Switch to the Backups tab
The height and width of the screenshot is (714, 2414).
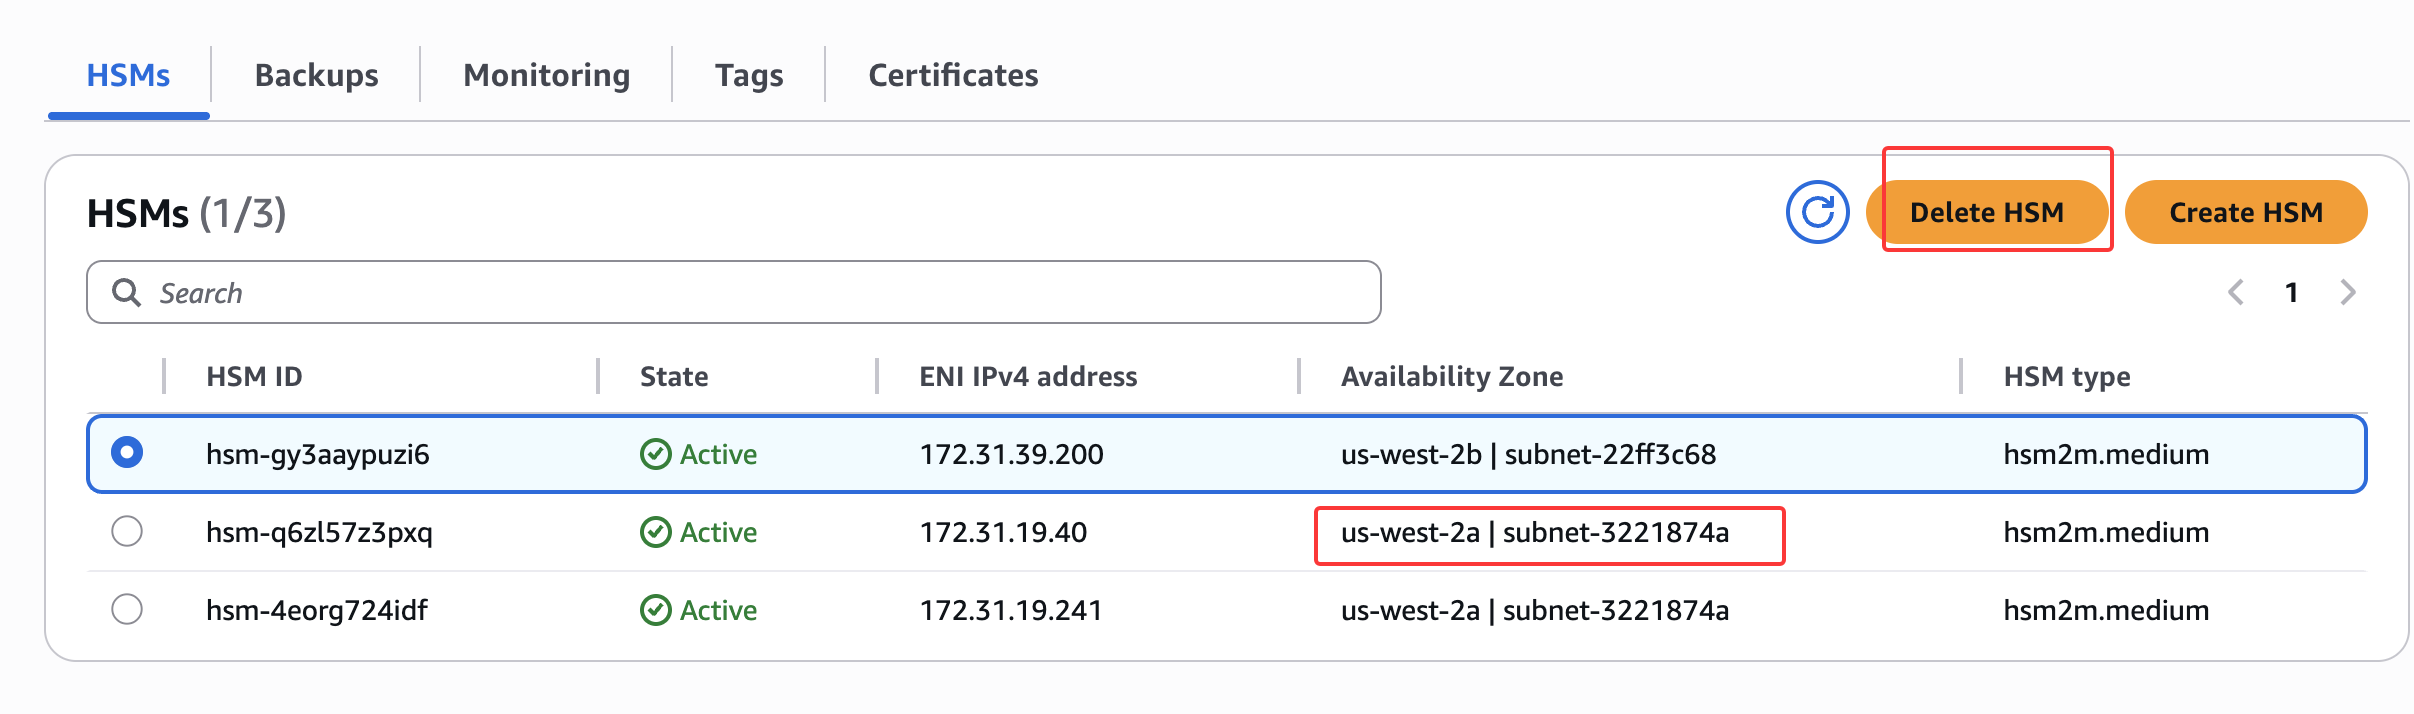pyautogui.click(x=316, y=75)
